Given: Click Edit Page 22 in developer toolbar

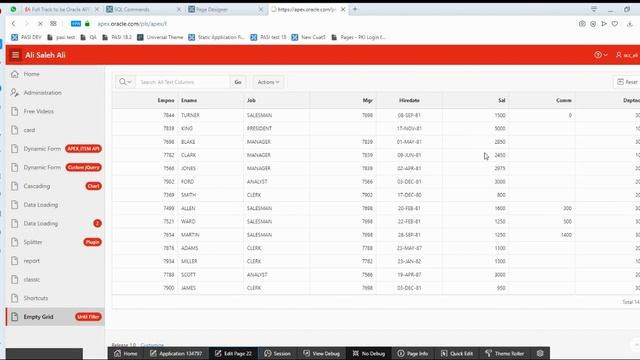Looking at the screenshot, I should (233, 353).
